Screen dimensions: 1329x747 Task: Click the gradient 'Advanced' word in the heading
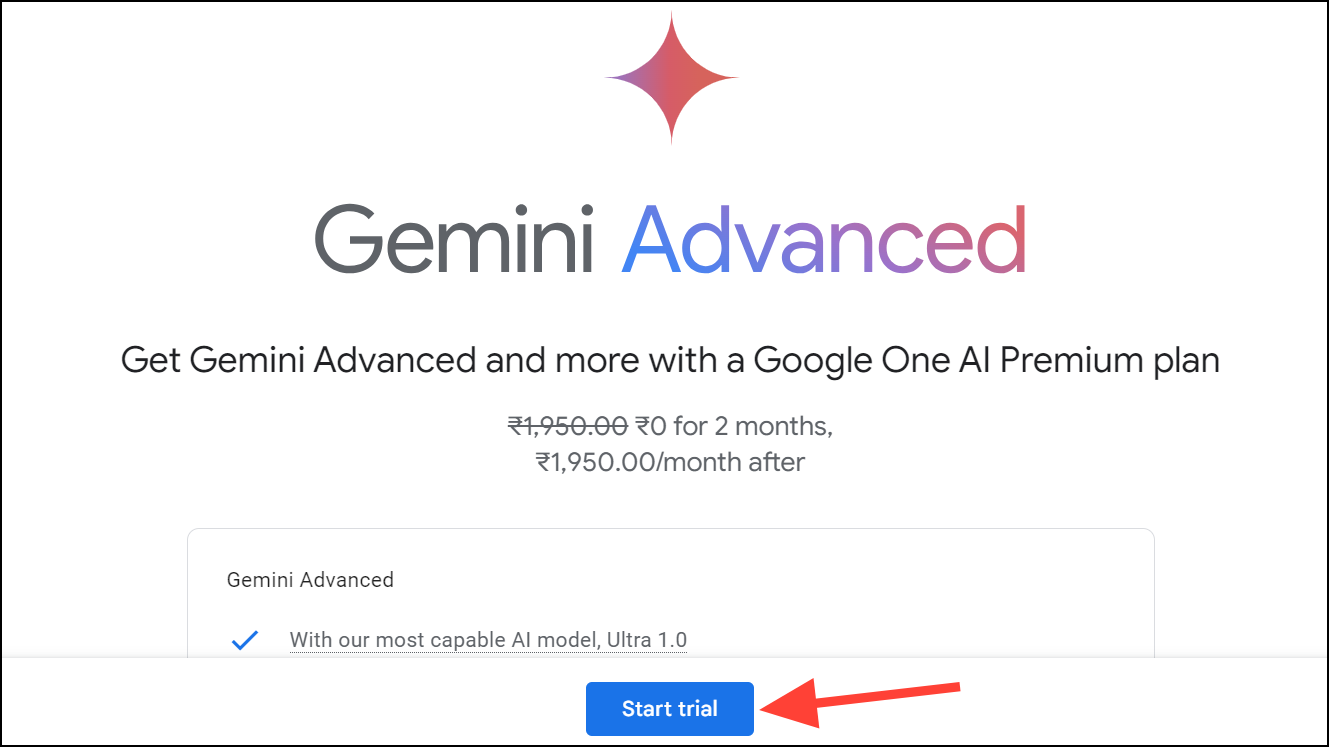[x=824, y=240]
